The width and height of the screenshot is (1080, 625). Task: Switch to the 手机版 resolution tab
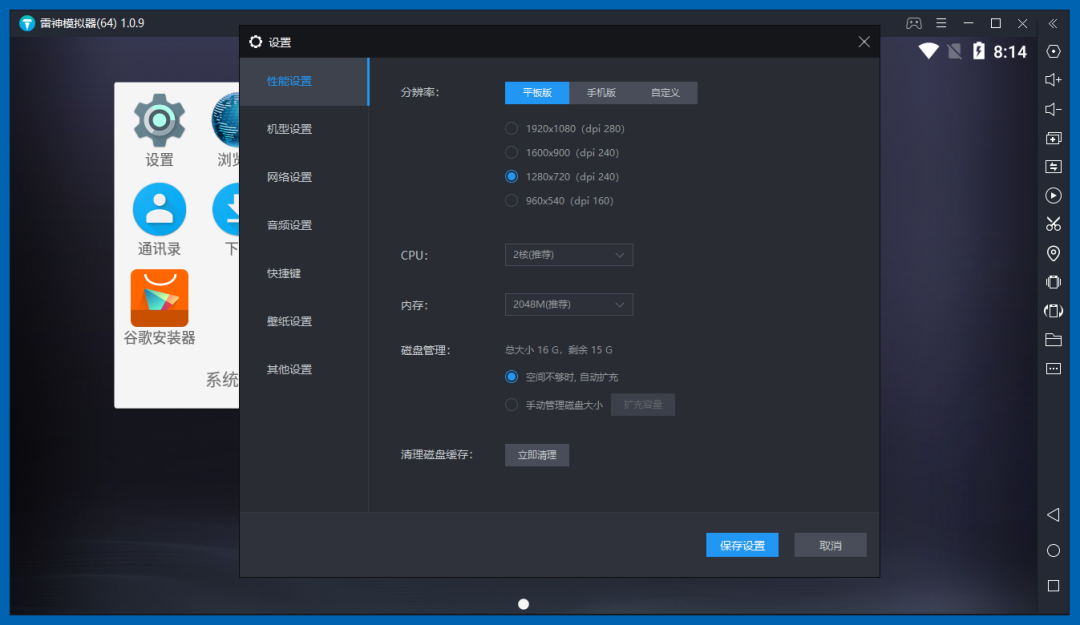[601, 93]
